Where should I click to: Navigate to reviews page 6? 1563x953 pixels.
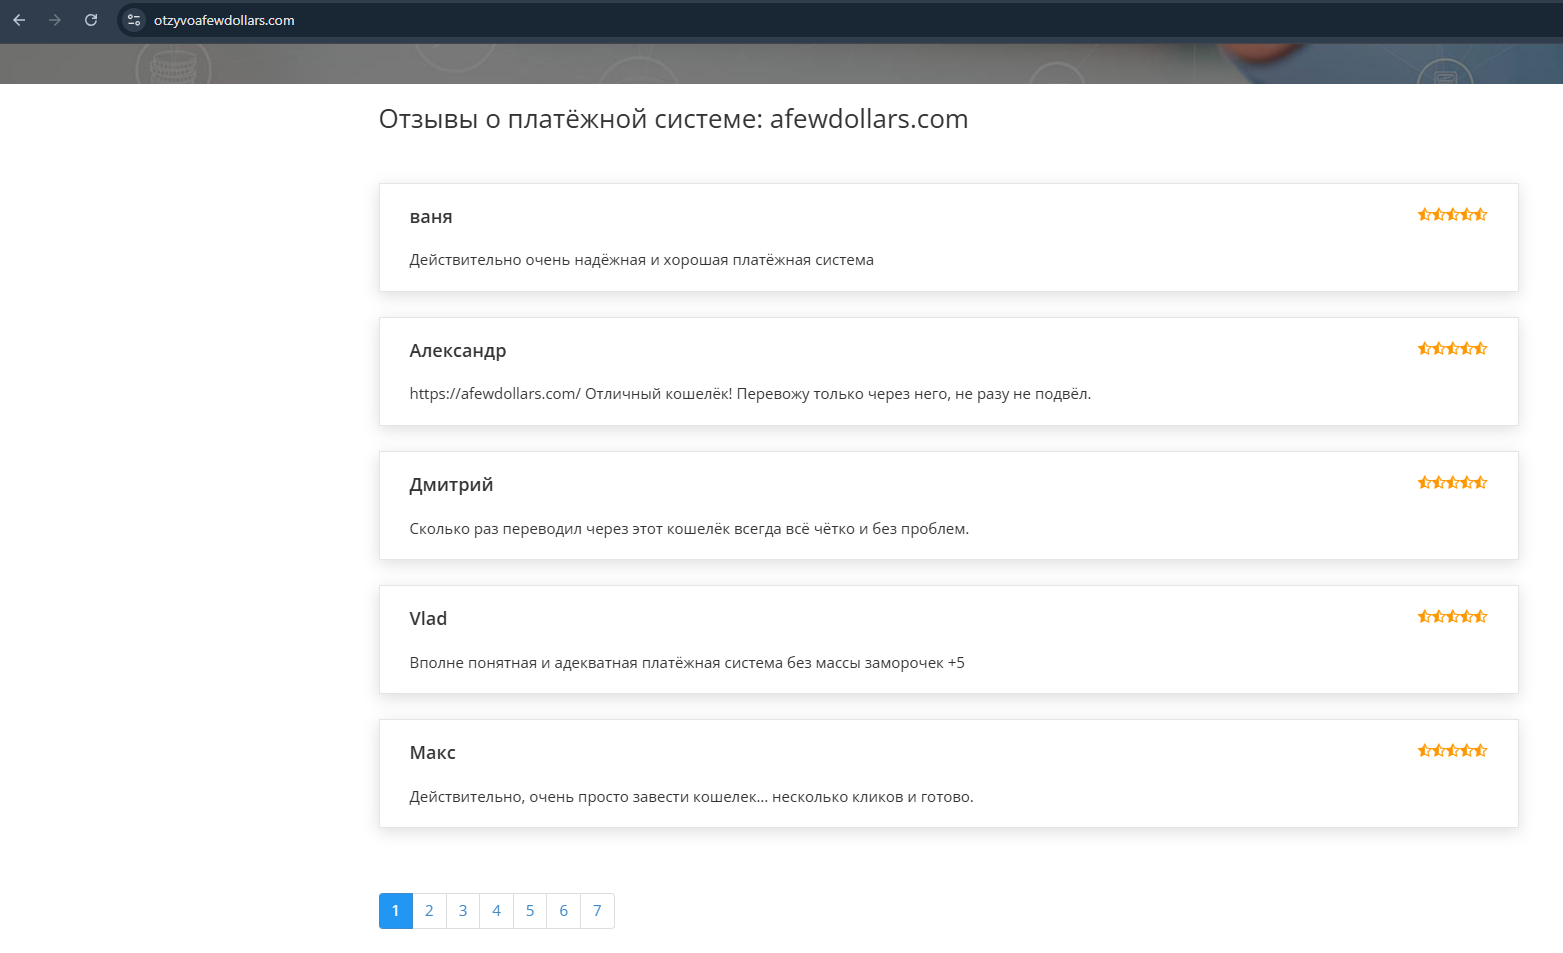pos(564,911)
